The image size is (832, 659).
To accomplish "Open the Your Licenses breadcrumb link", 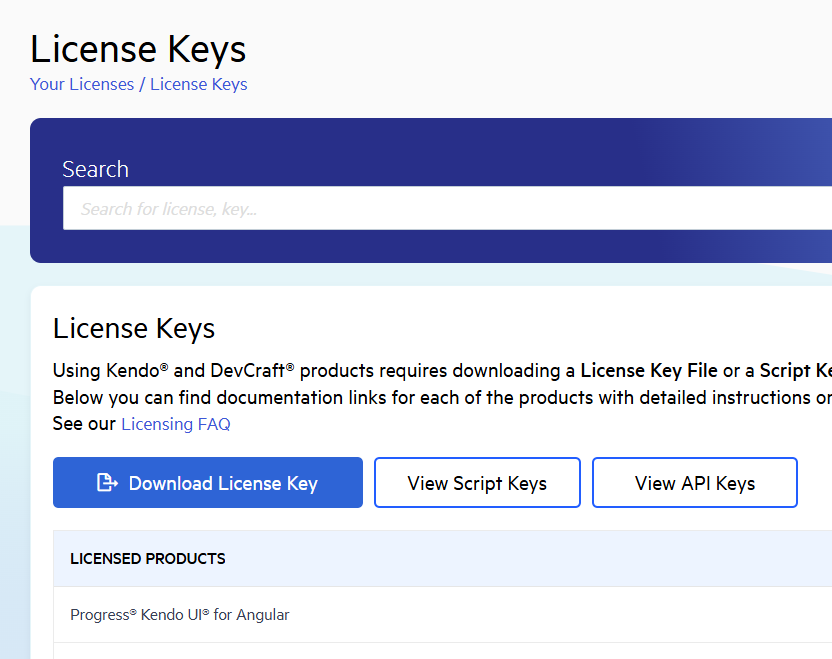I will coord(82,84).
